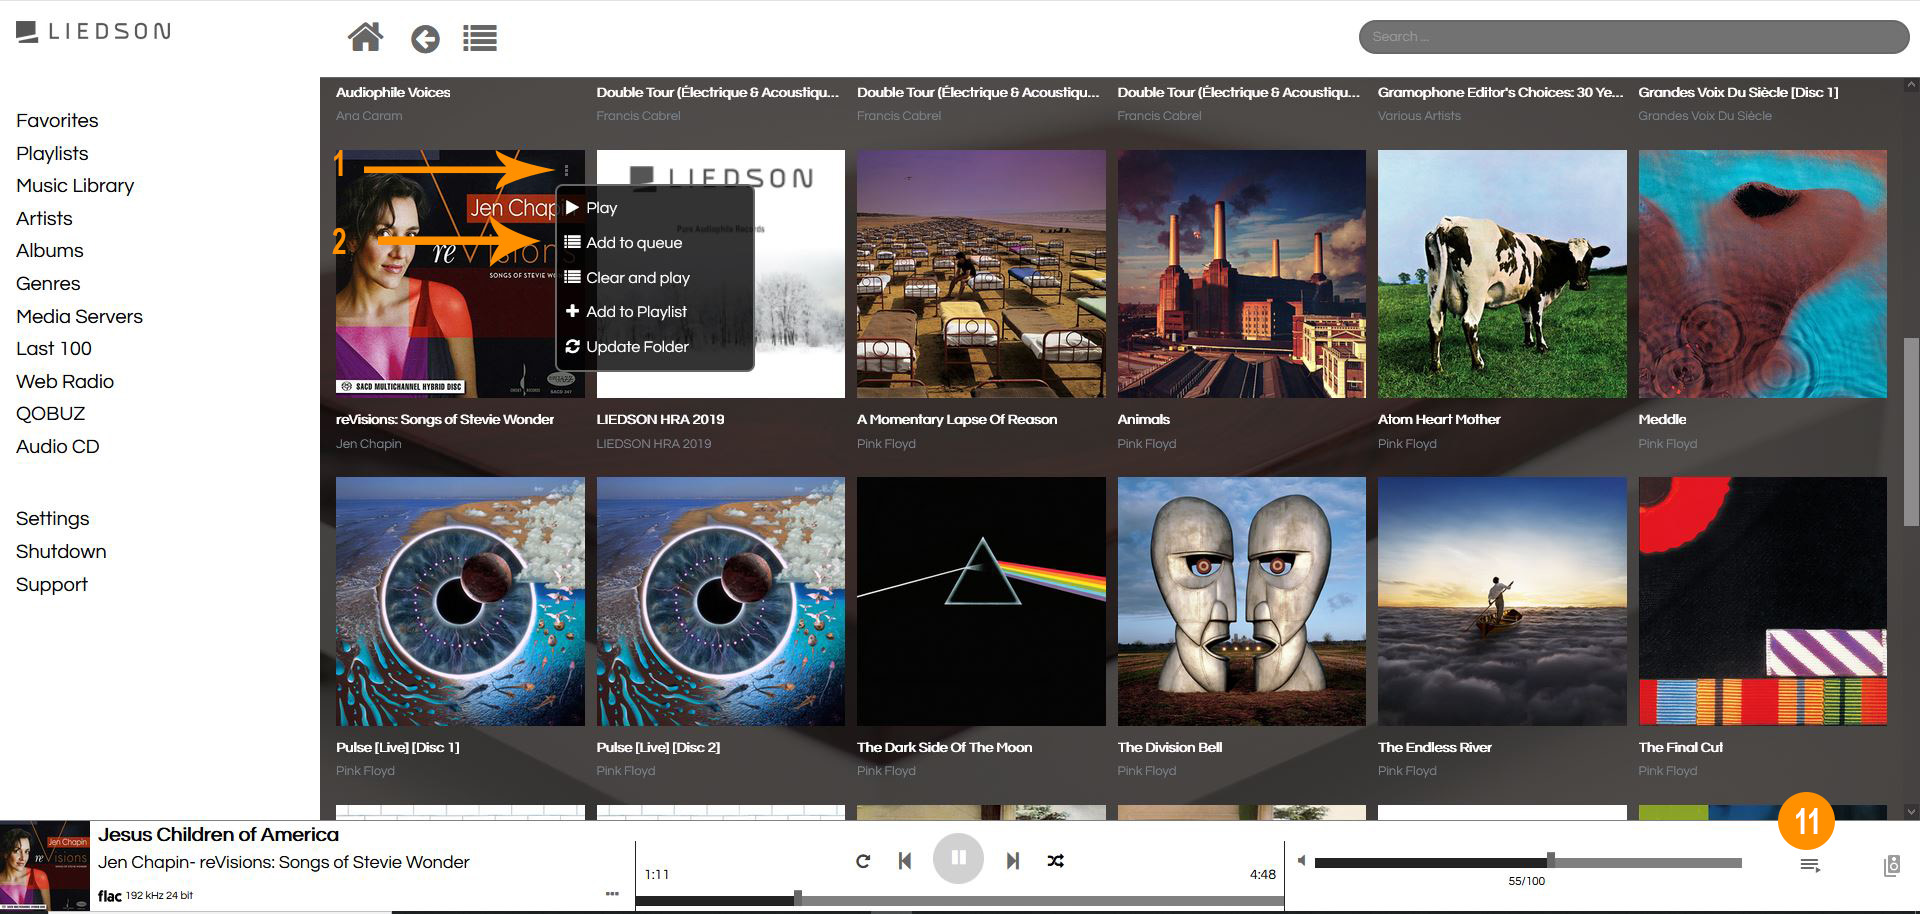
Task: Pause the current song
Action: pos(957,858)
